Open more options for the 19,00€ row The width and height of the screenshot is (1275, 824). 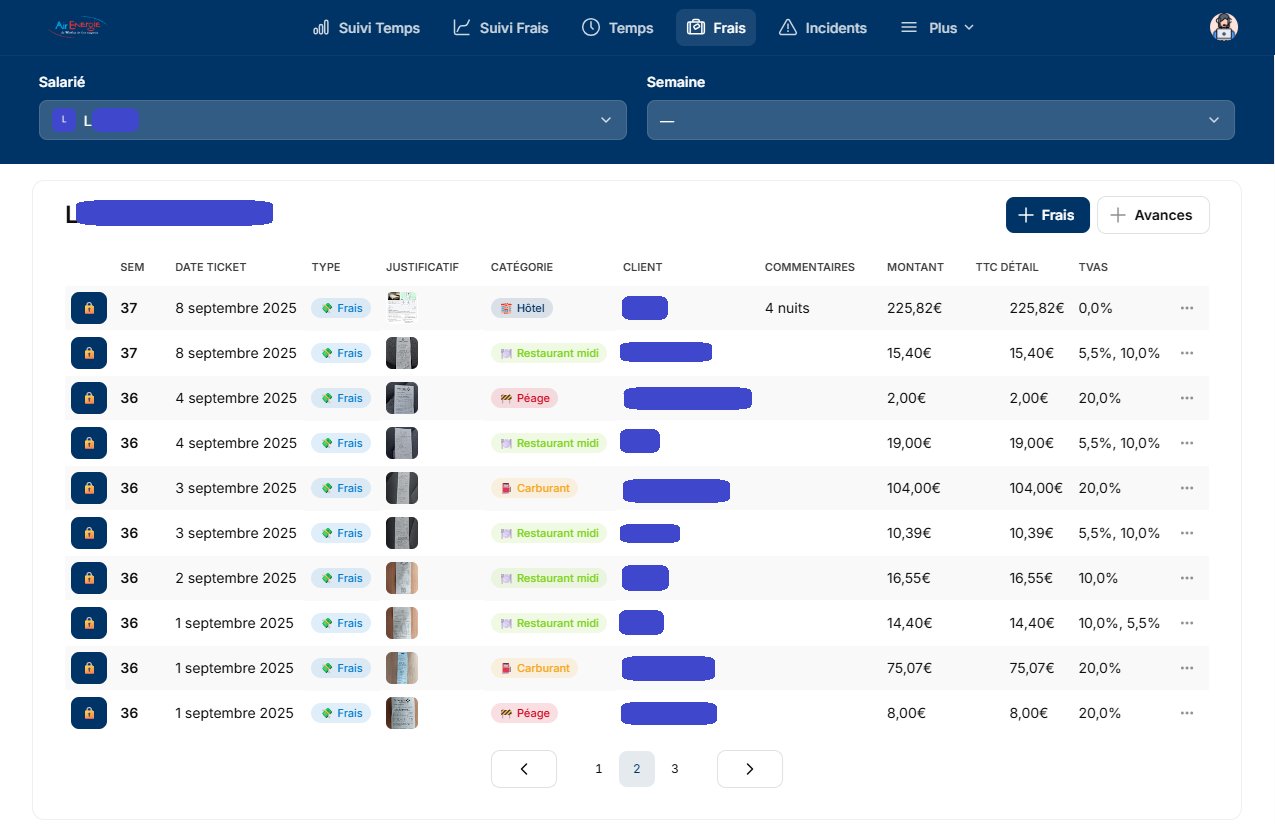[1187, 443]
